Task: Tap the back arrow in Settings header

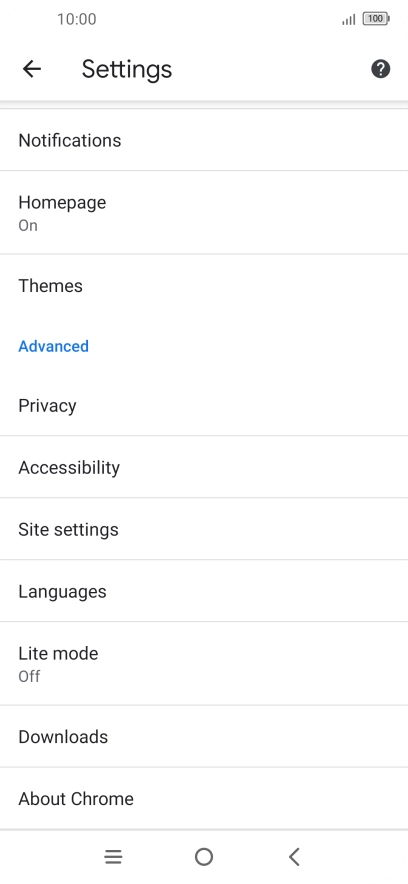Action: (32, 69)
